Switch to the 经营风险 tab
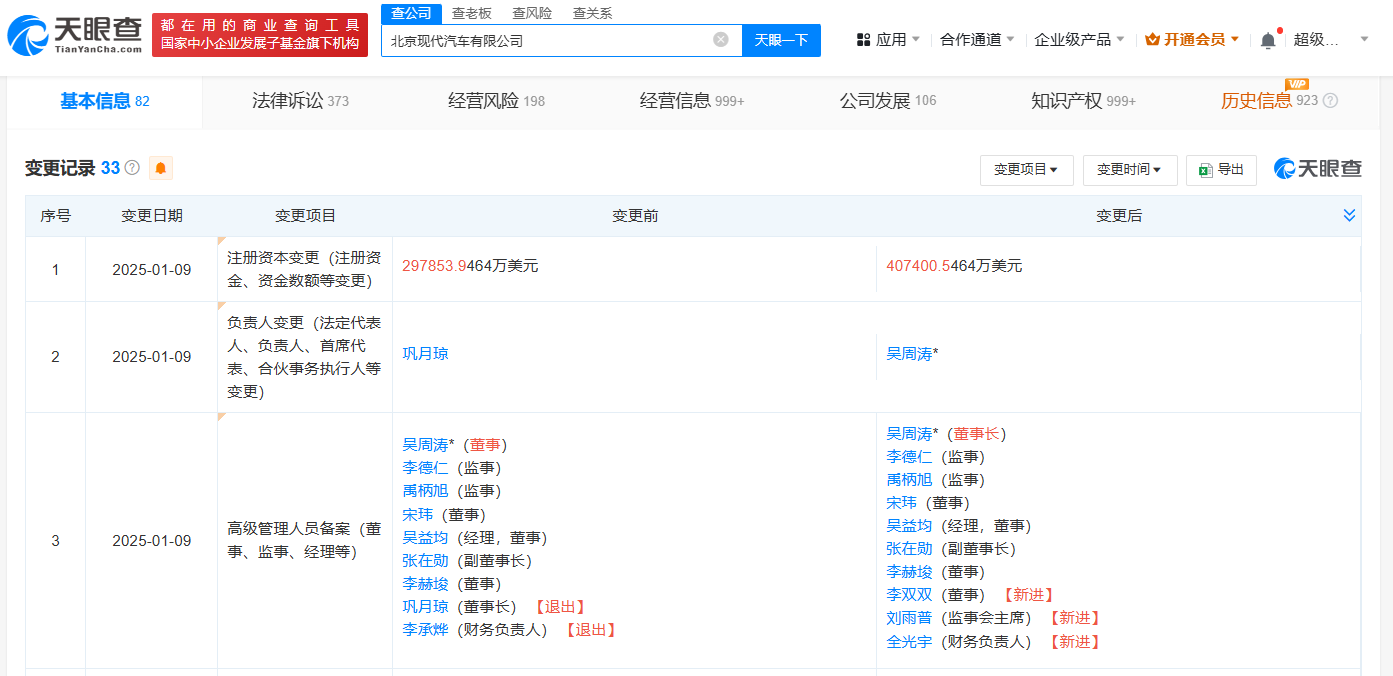1393x676 pixels. [x=496, y=101]
